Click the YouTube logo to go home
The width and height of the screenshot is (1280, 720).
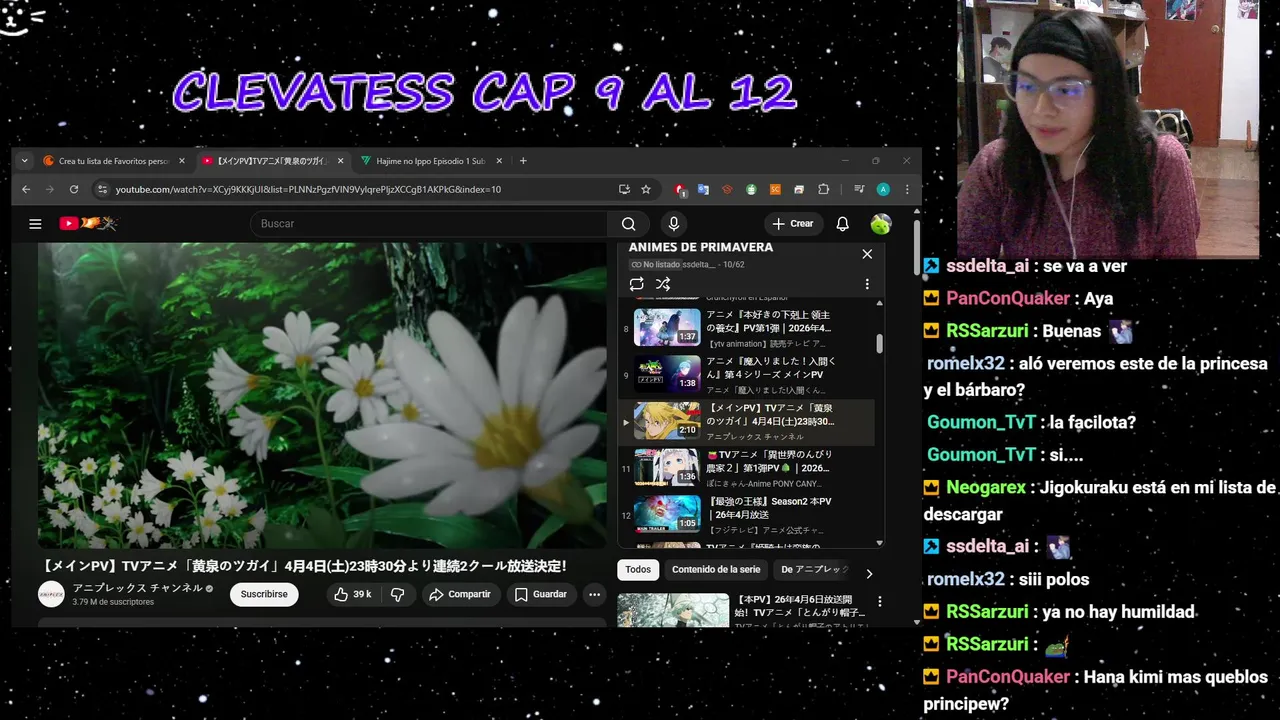pos(88,224)
